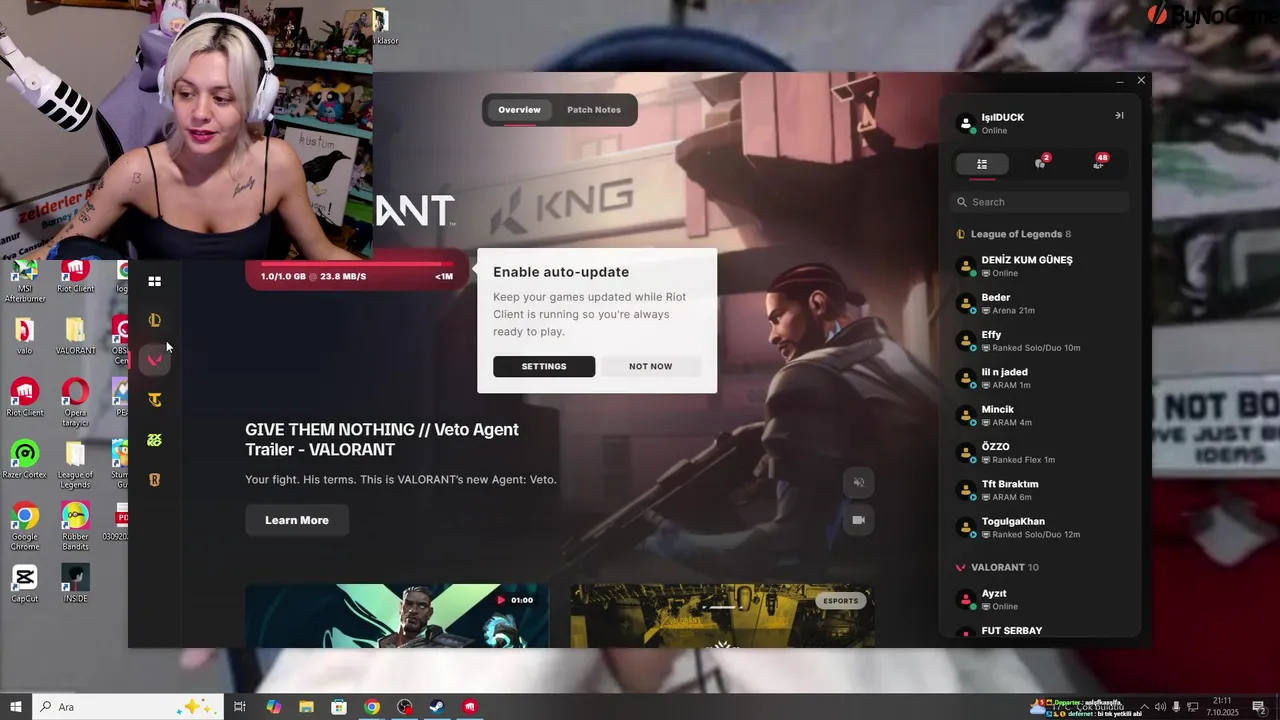Open the agent video thumbnail with 01:00

tap(397, 616)
